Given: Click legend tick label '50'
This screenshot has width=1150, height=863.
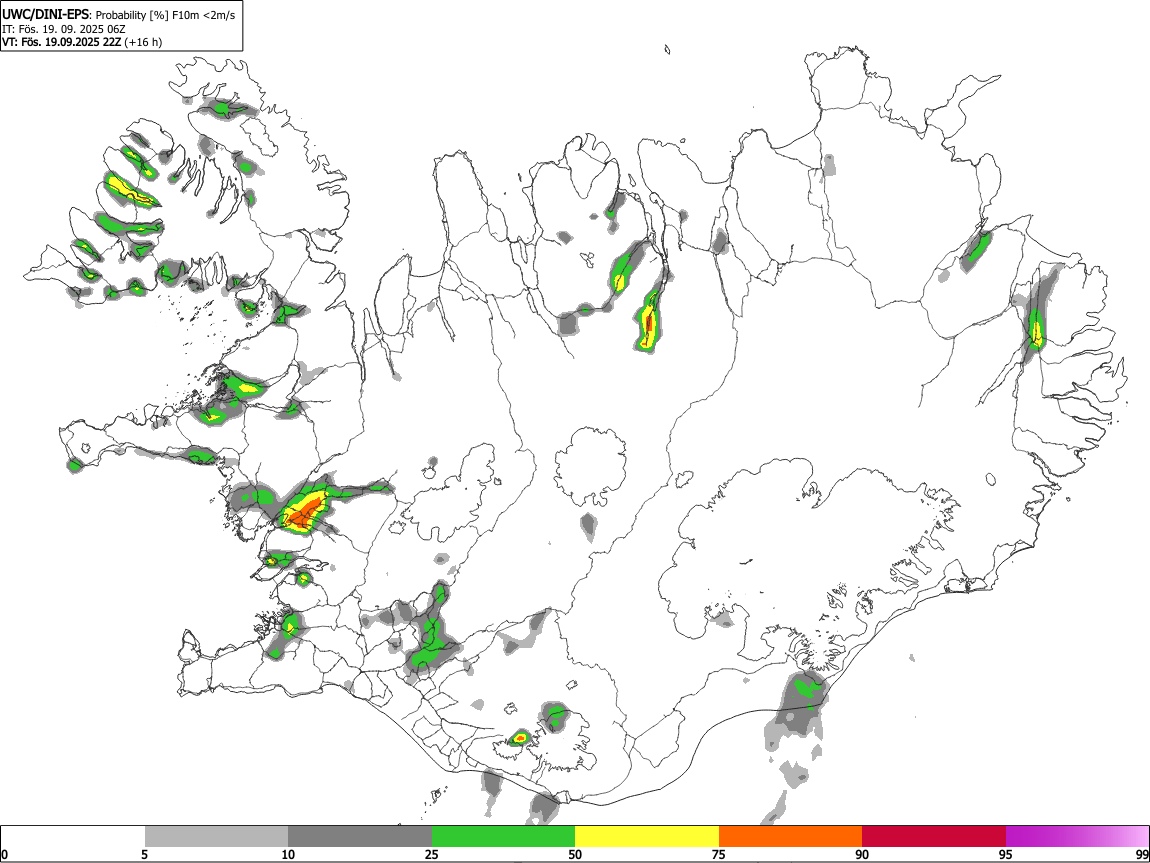Looking at the screenshot, I should [x=575, y=854].
